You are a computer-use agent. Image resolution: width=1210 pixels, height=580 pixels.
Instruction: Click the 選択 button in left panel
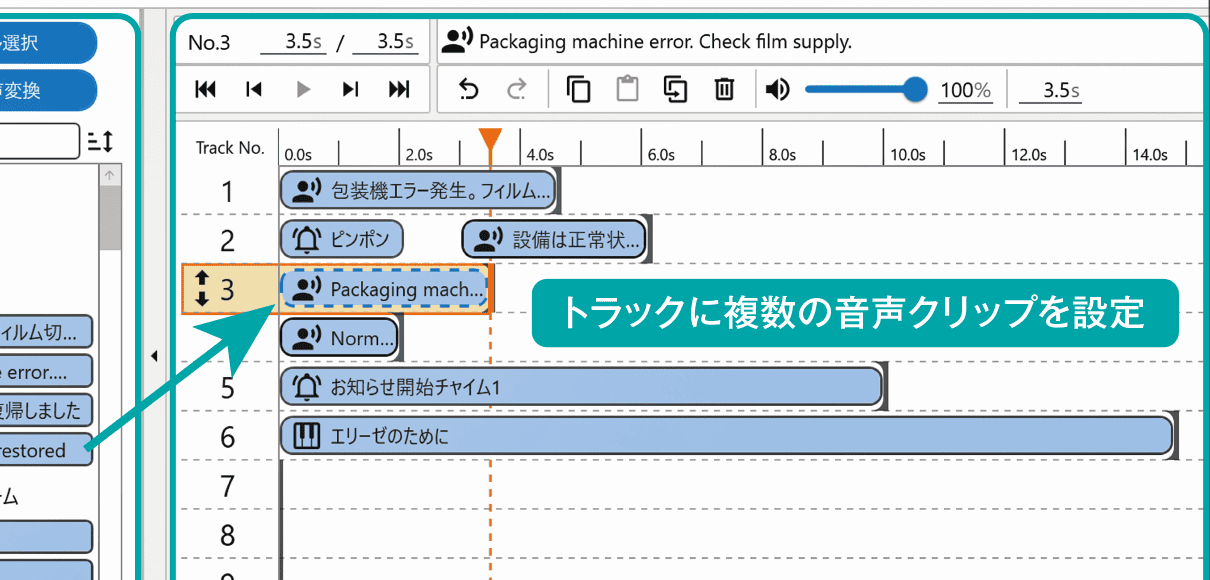click(48, 43)
